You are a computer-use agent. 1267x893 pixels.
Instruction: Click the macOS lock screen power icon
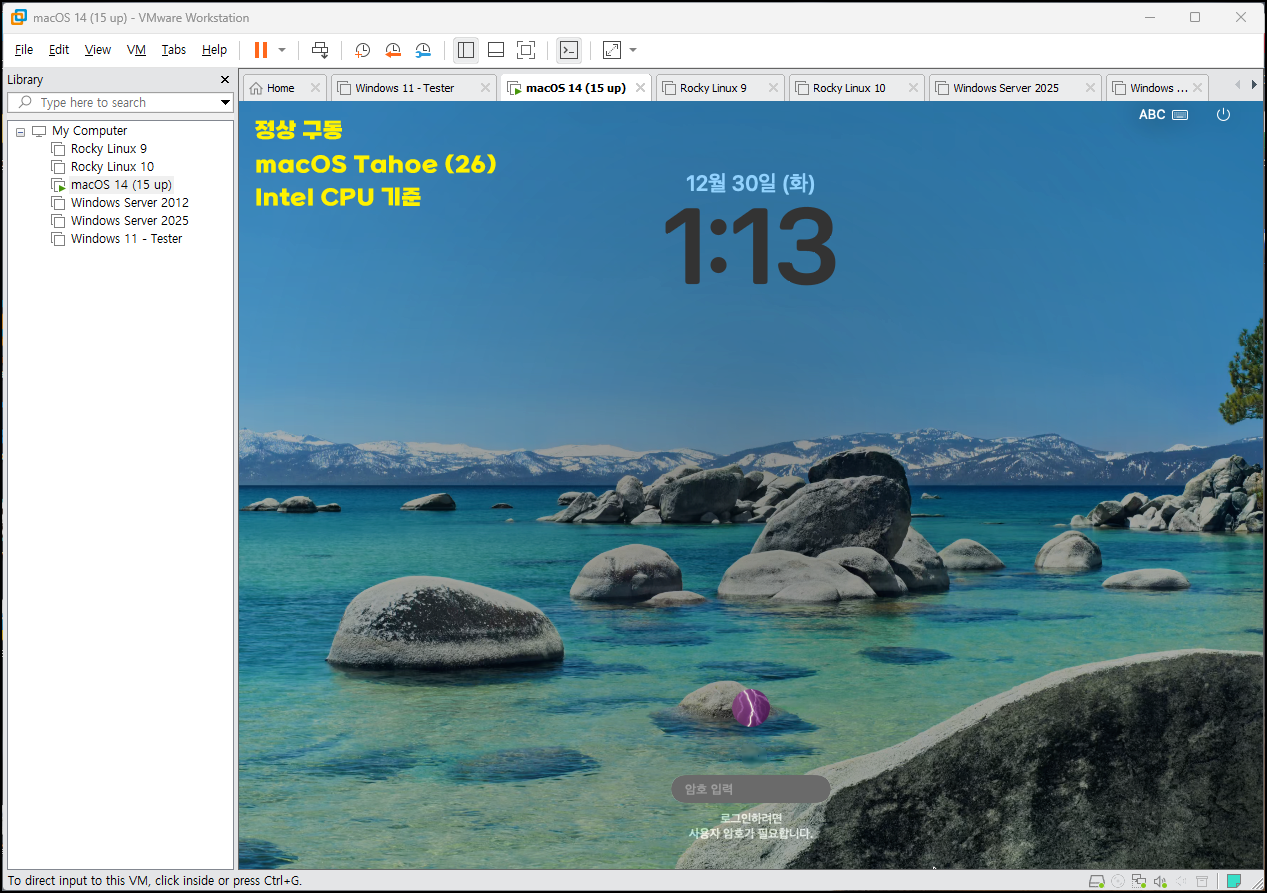(x=1223, y=115)
